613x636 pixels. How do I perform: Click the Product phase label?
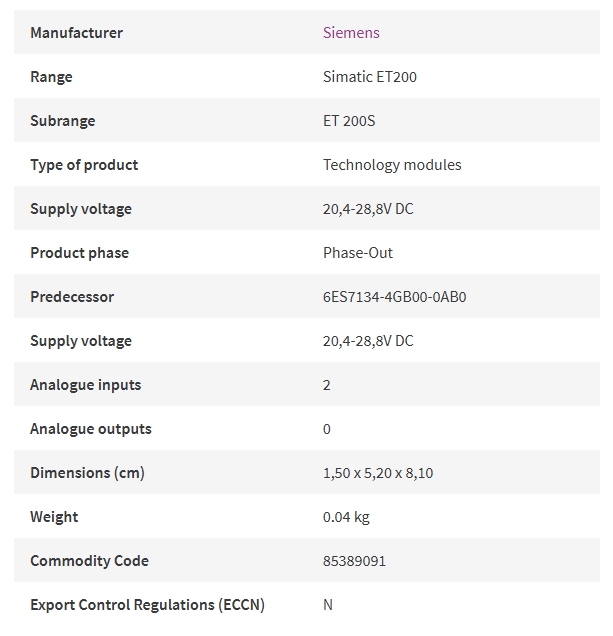[80, 253]
